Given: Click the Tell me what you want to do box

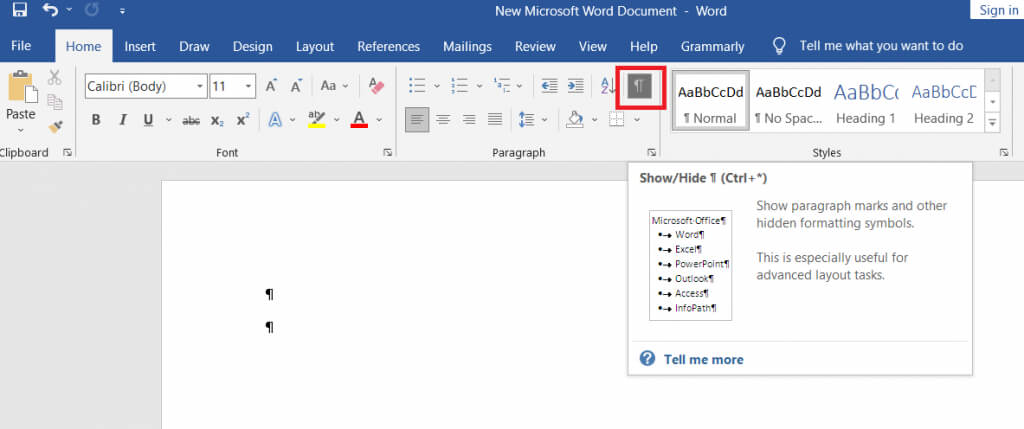Looking at the screenshot, I should coord(880,46).
